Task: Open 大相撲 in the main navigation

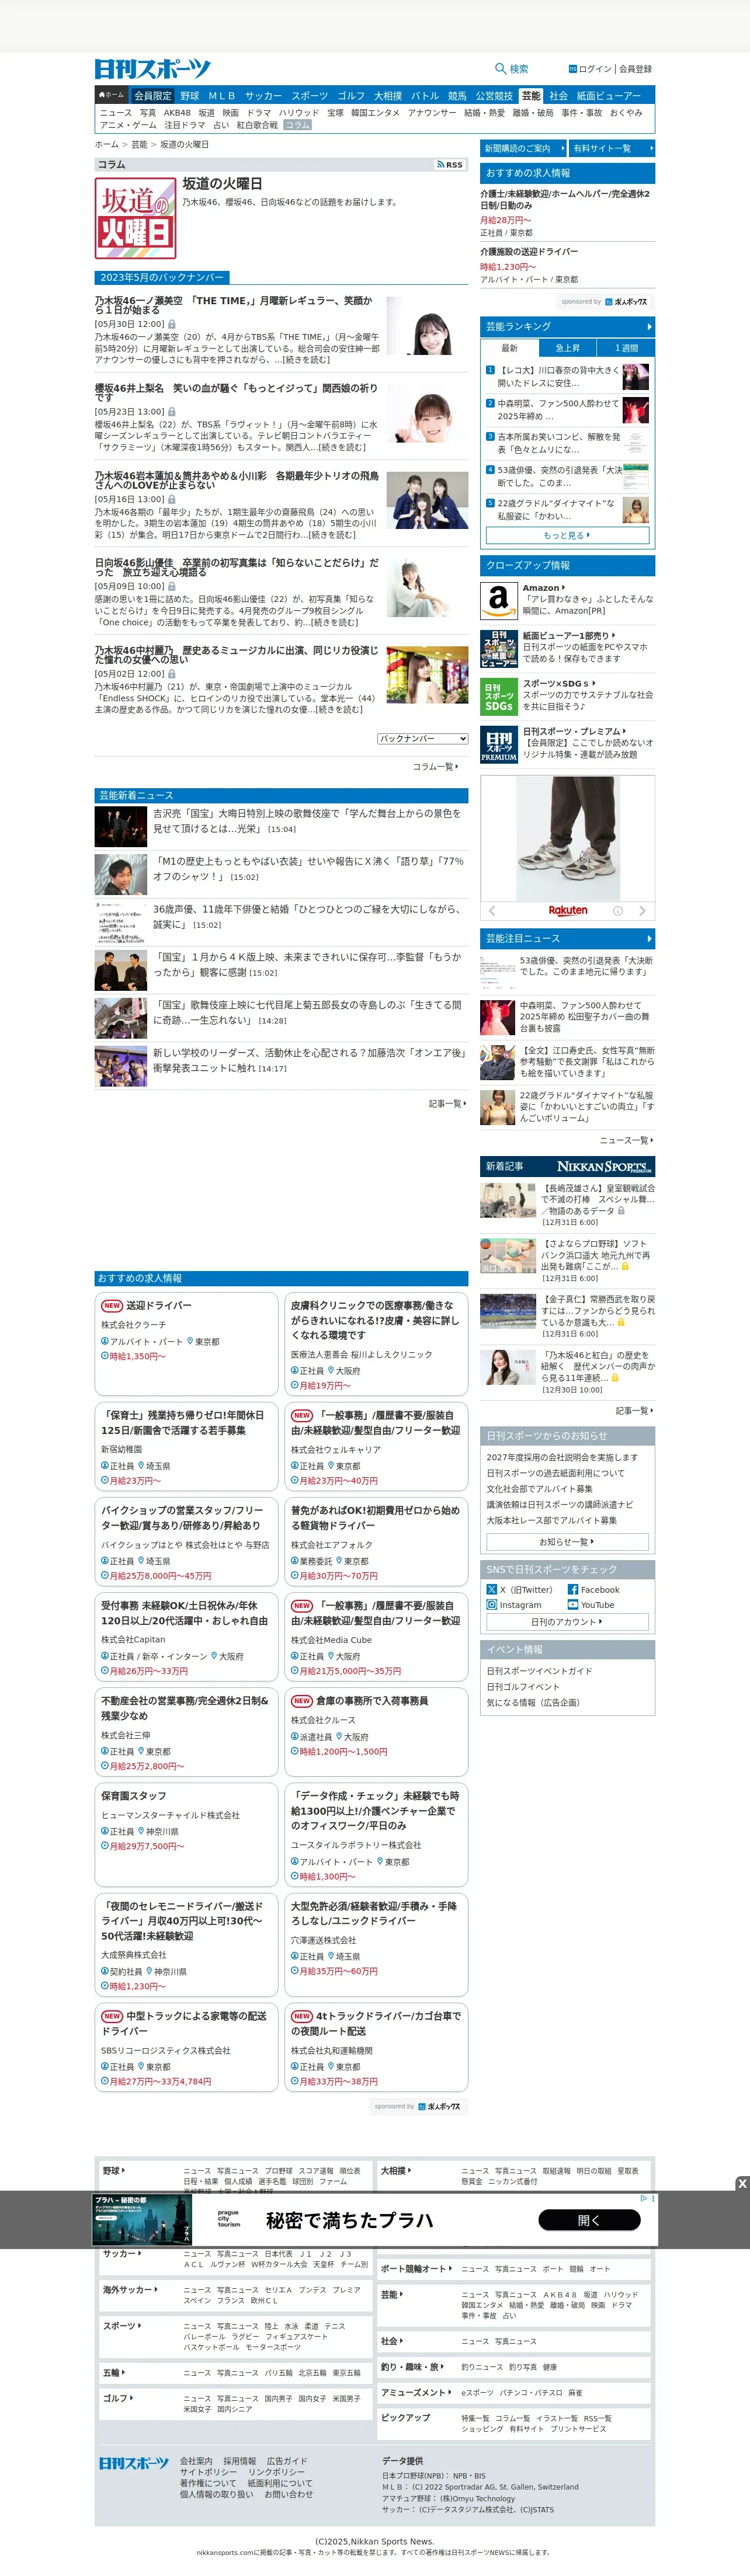Action: [x=388, y=96]
